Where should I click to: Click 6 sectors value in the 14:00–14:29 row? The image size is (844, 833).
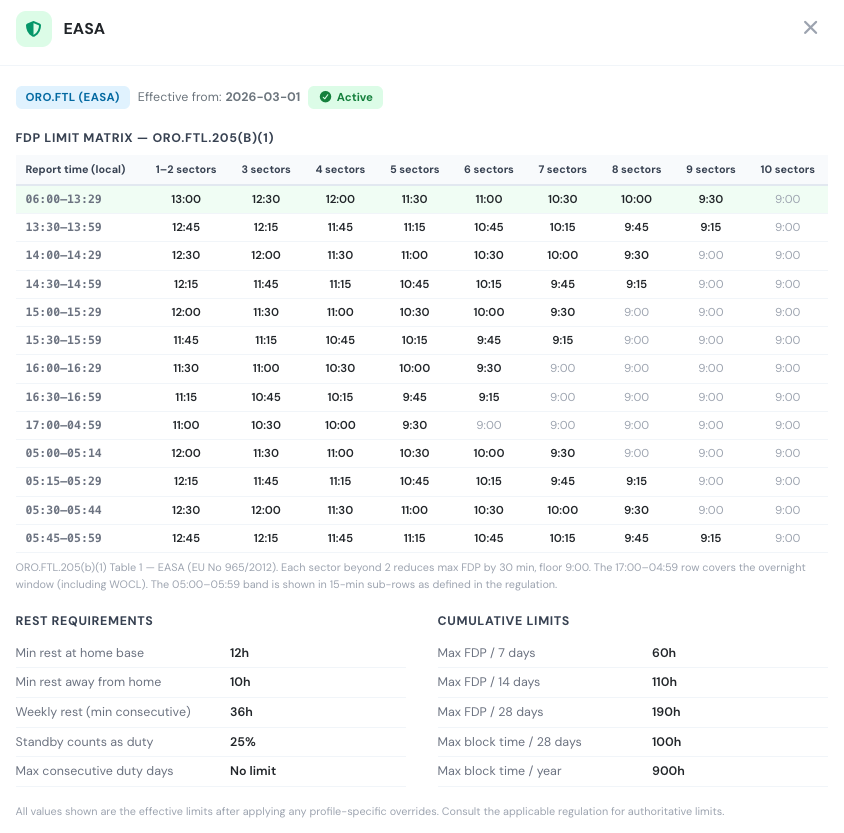point(489,256)
